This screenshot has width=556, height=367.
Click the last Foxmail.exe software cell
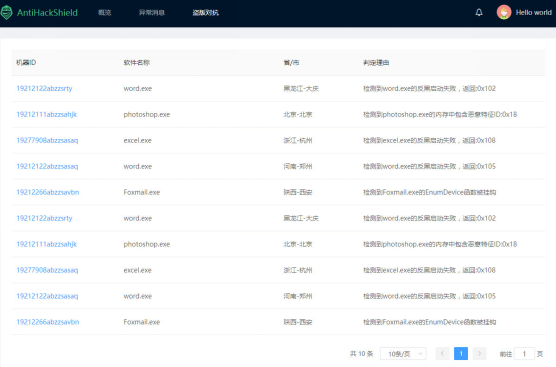click(x=142, y=322)
